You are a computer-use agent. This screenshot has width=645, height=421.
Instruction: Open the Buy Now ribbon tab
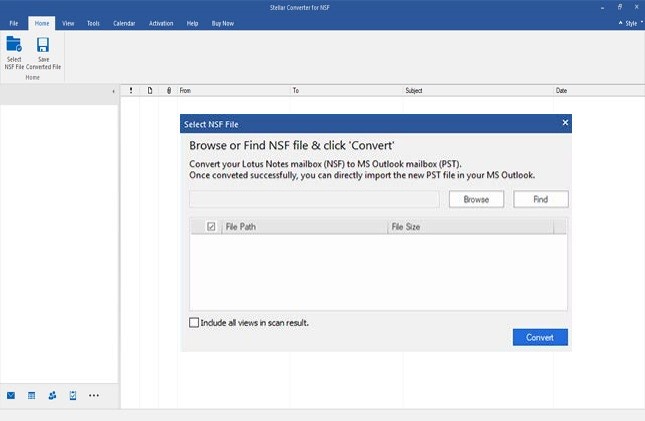(x=223, y=23)
